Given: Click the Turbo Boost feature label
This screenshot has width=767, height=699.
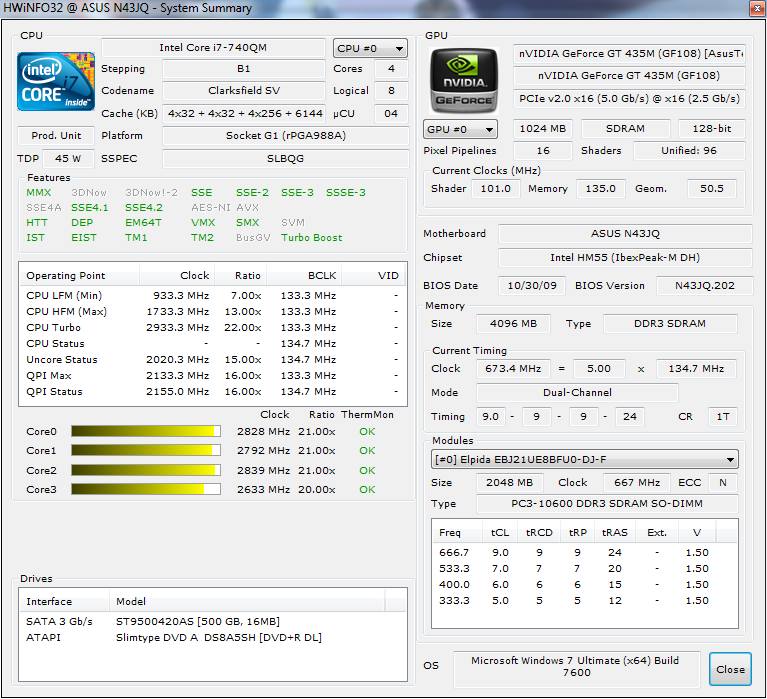Looking at the screenshot, I should 312,238.
